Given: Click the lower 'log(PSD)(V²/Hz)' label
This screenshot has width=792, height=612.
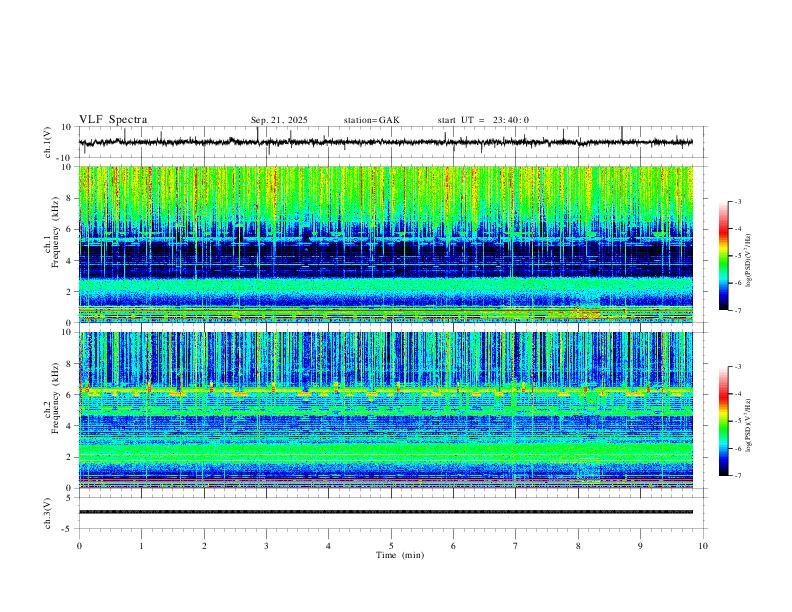Looking at the screenshot, I should tap(748, 425).
